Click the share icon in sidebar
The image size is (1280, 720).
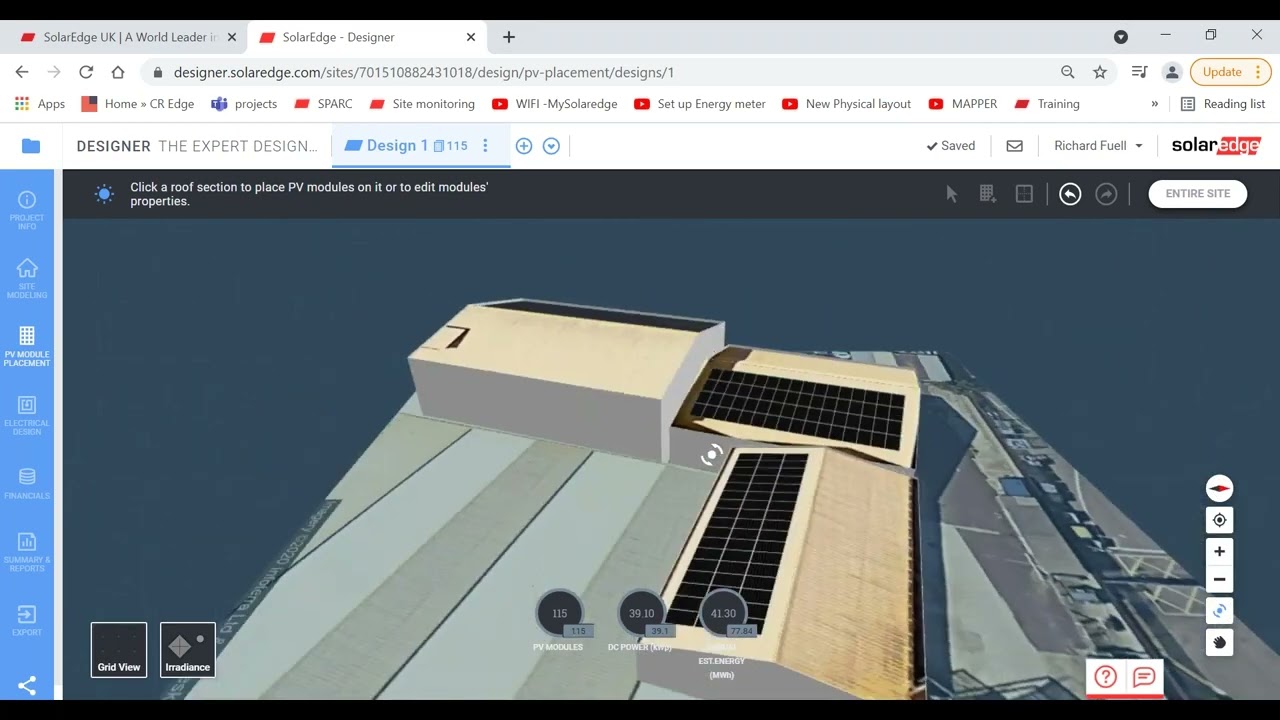click(27, 685)
